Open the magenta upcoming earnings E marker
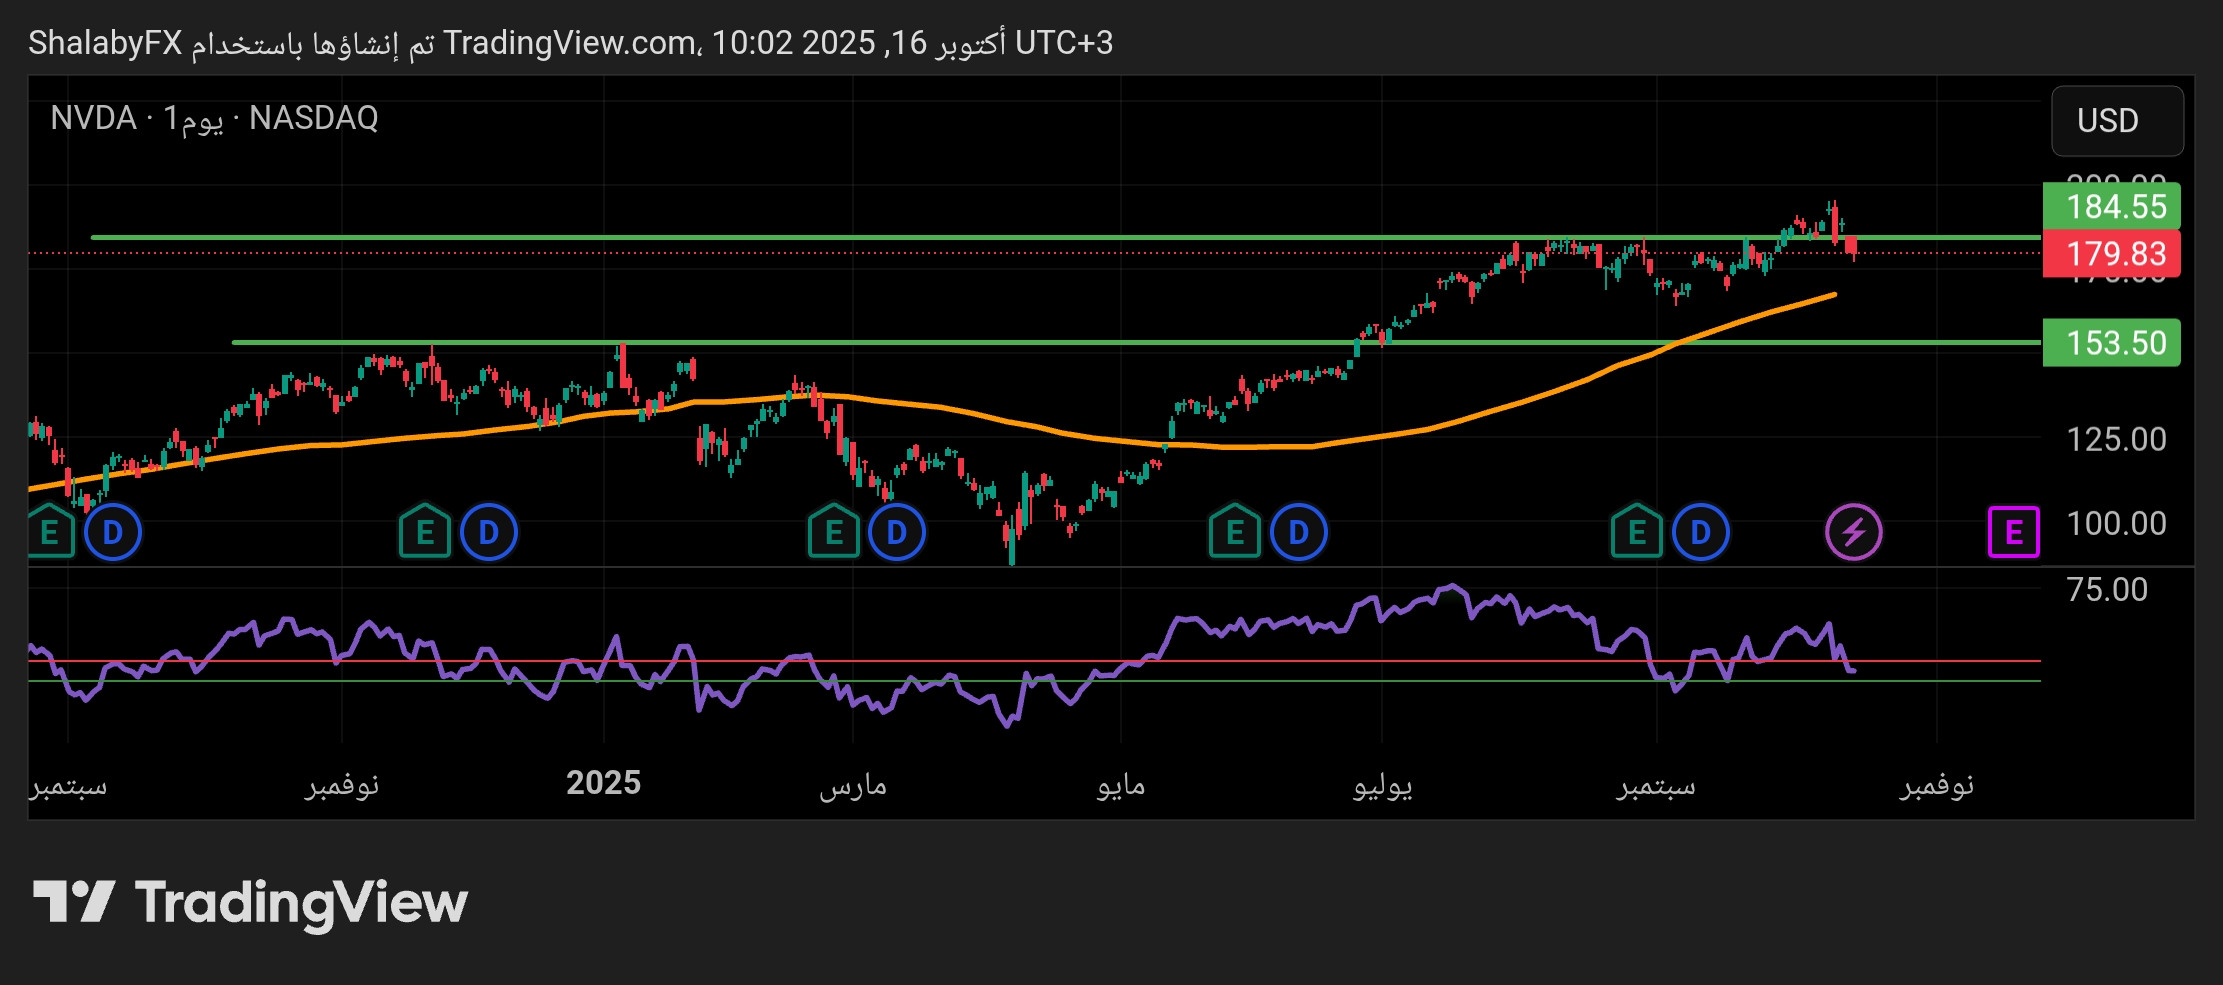The height and width of the screenshot is (985, 2223). [x=2012, y=532]
